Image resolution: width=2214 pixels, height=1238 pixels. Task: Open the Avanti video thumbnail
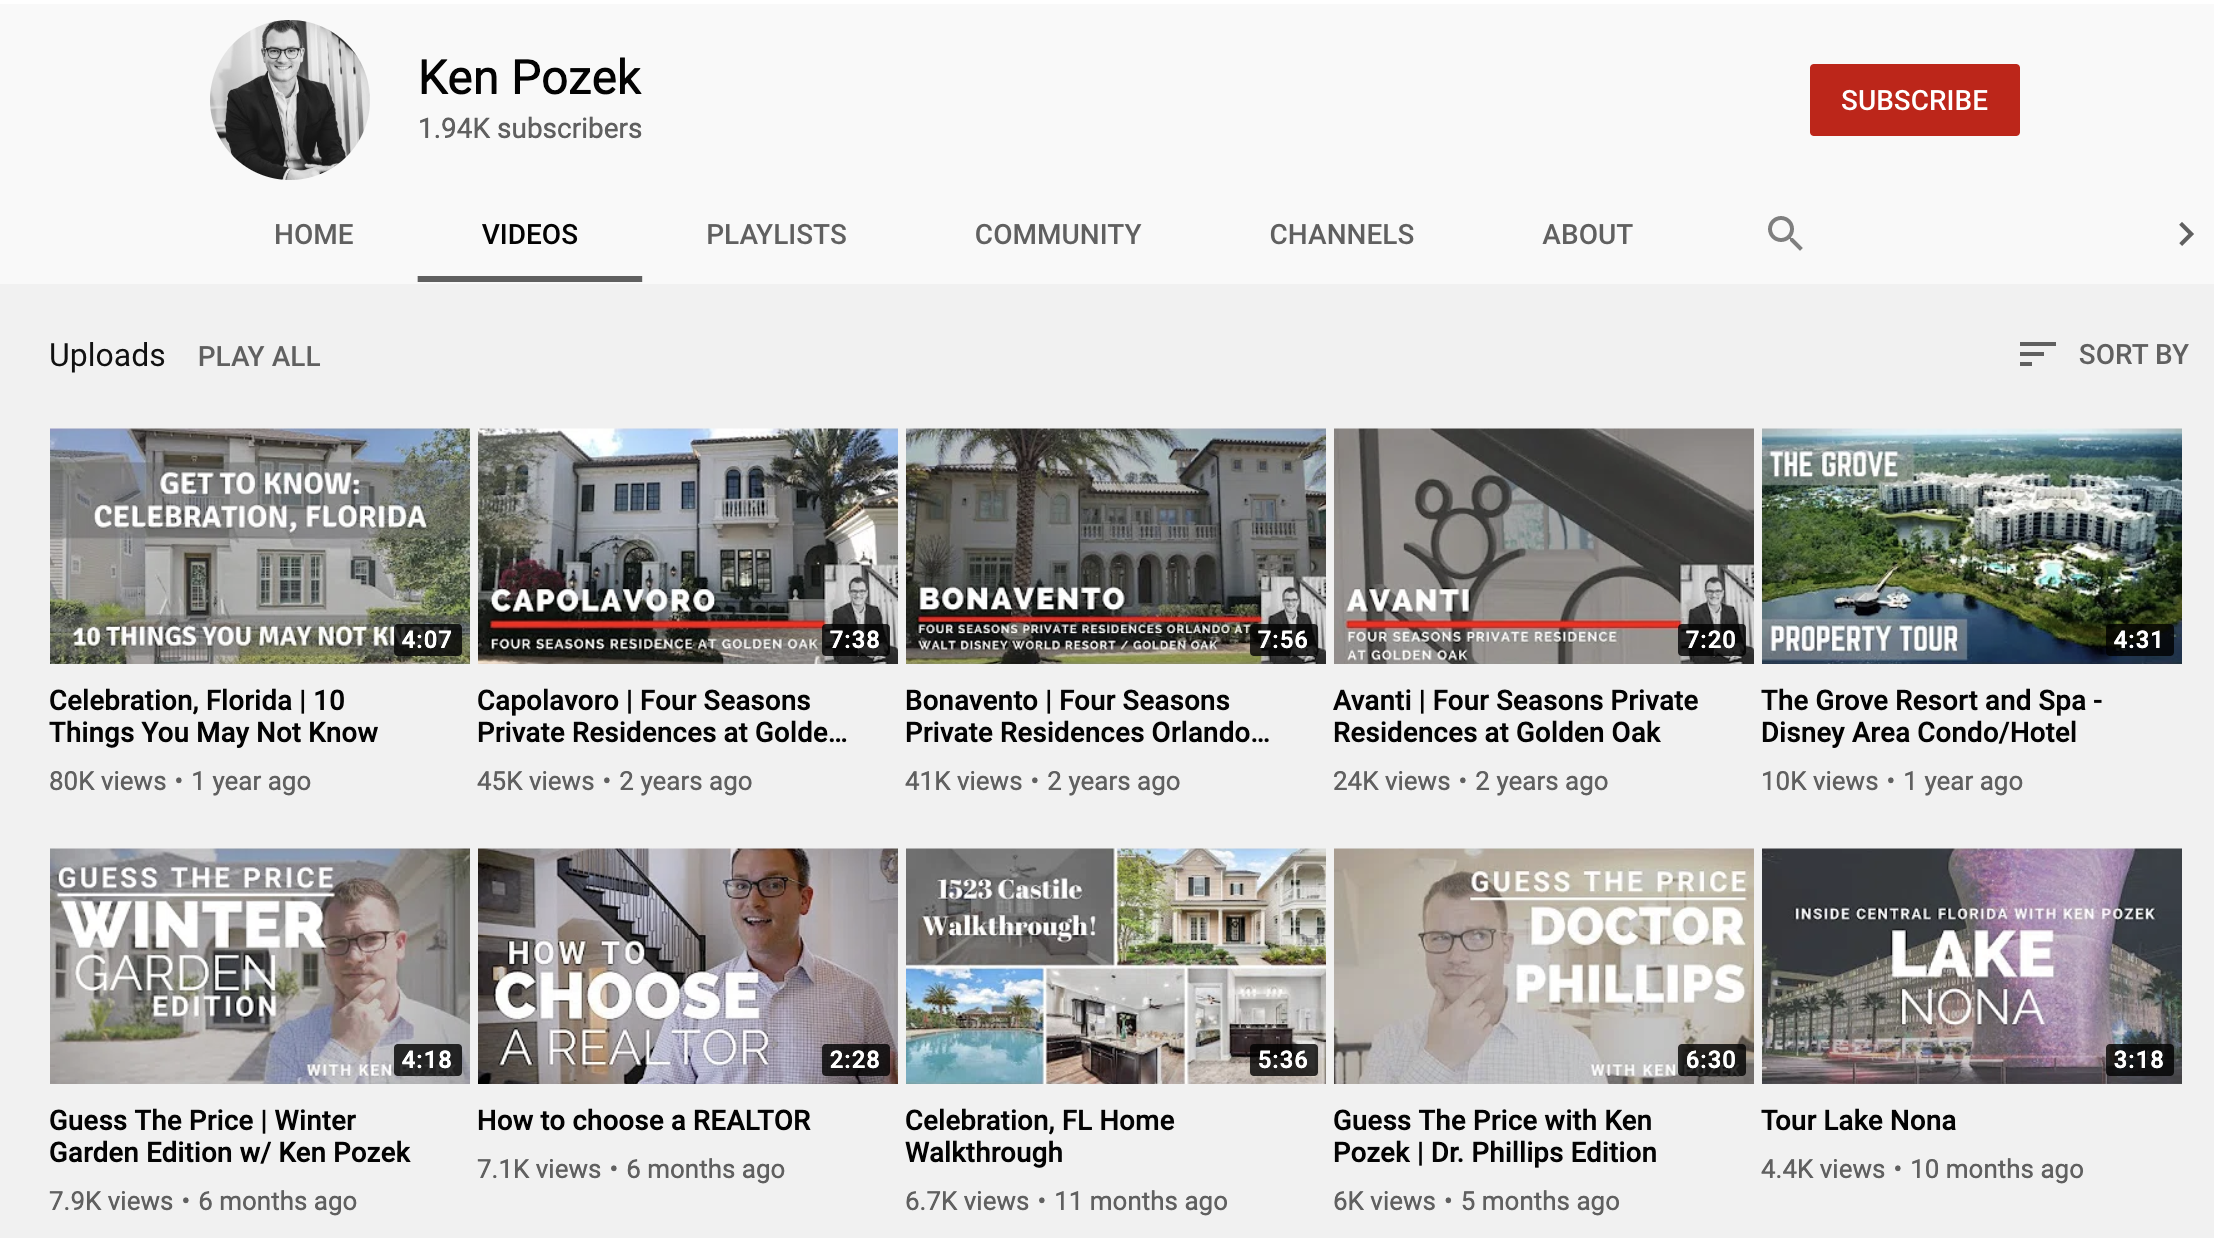click(1544, 546)
